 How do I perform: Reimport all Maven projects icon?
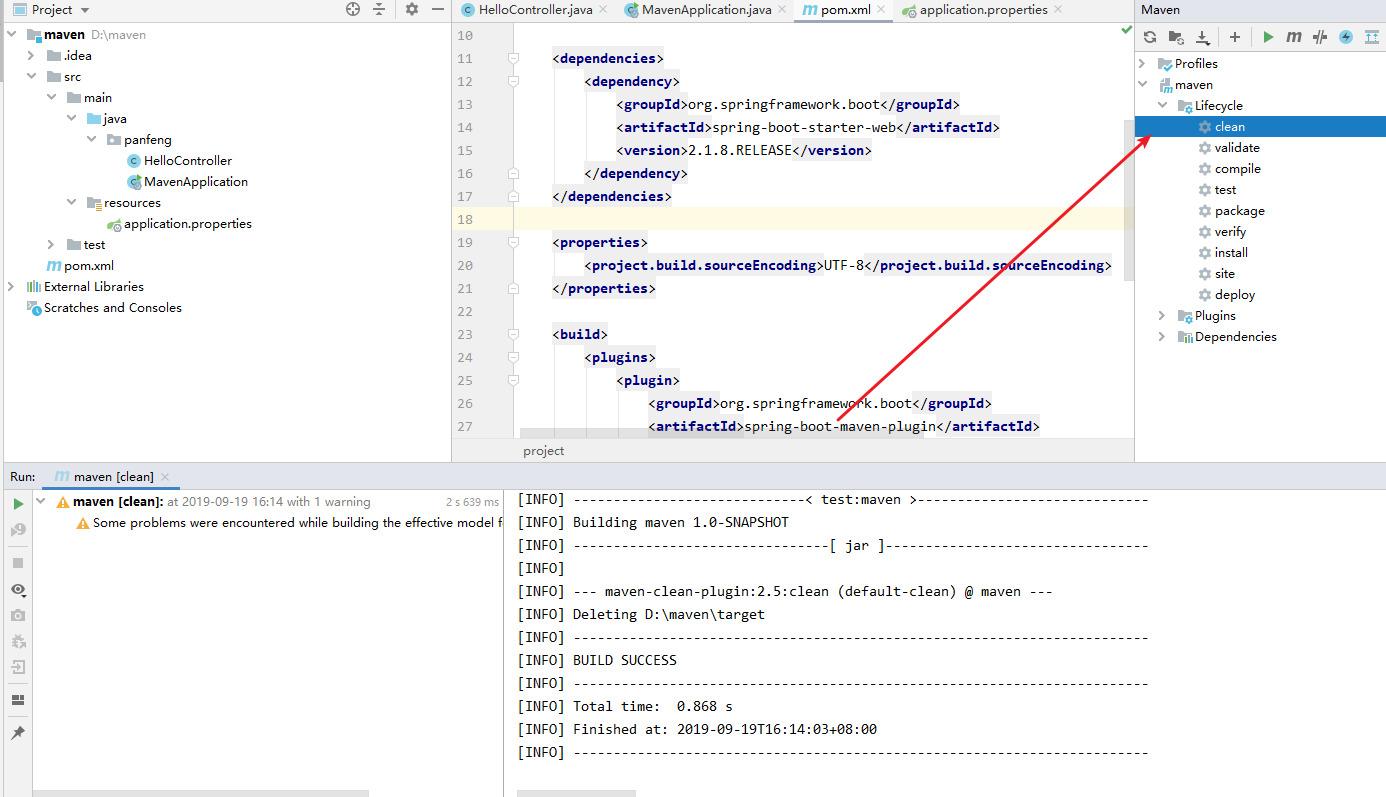pos(1150,37)
